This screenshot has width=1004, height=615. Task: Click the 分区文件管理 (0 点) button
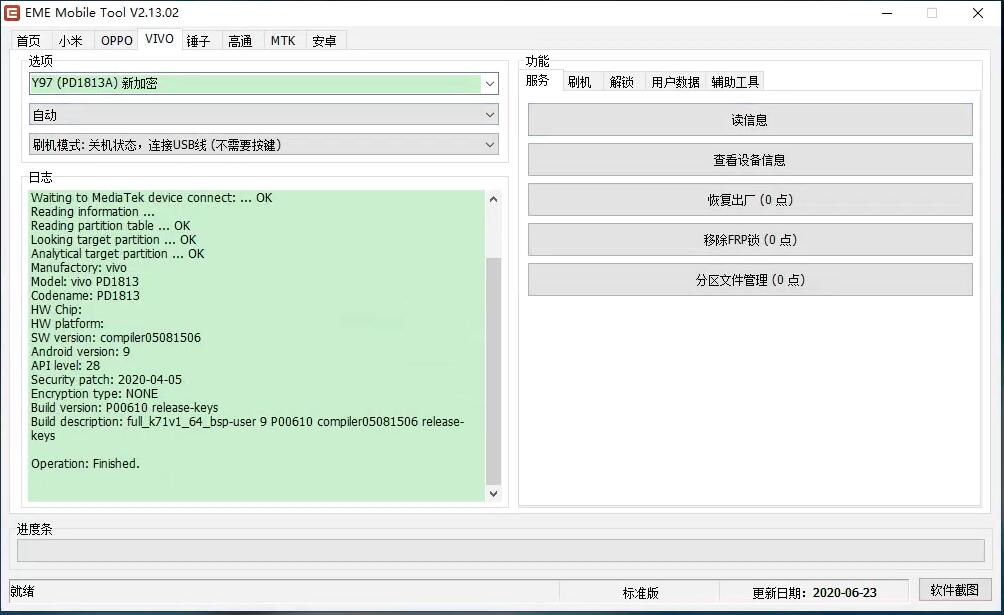(x=750, y=280)
